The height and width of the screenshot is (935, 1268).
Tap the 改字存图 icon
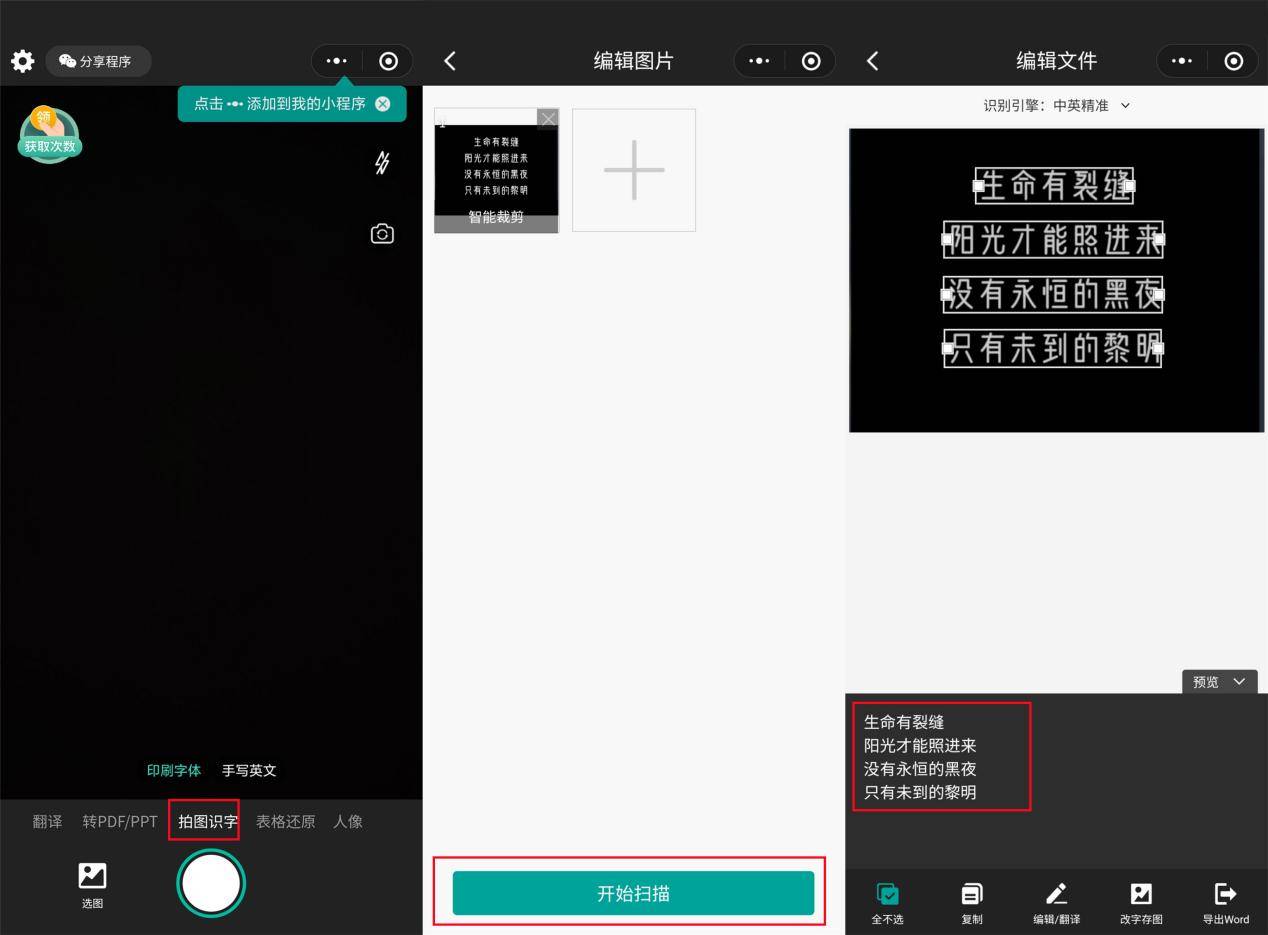tap(1140, 901)
